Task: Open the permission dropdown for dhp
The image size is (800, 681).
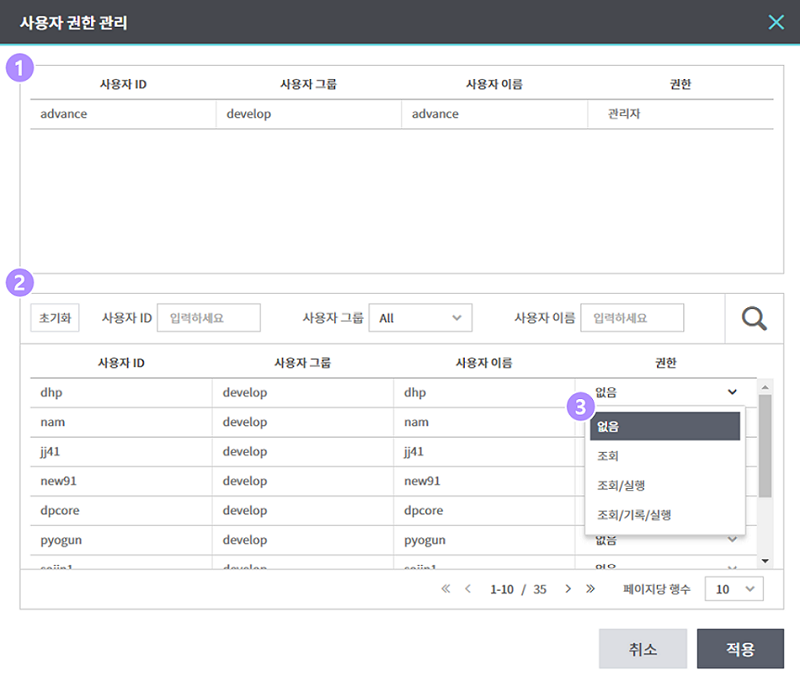Action: point(666,392)
